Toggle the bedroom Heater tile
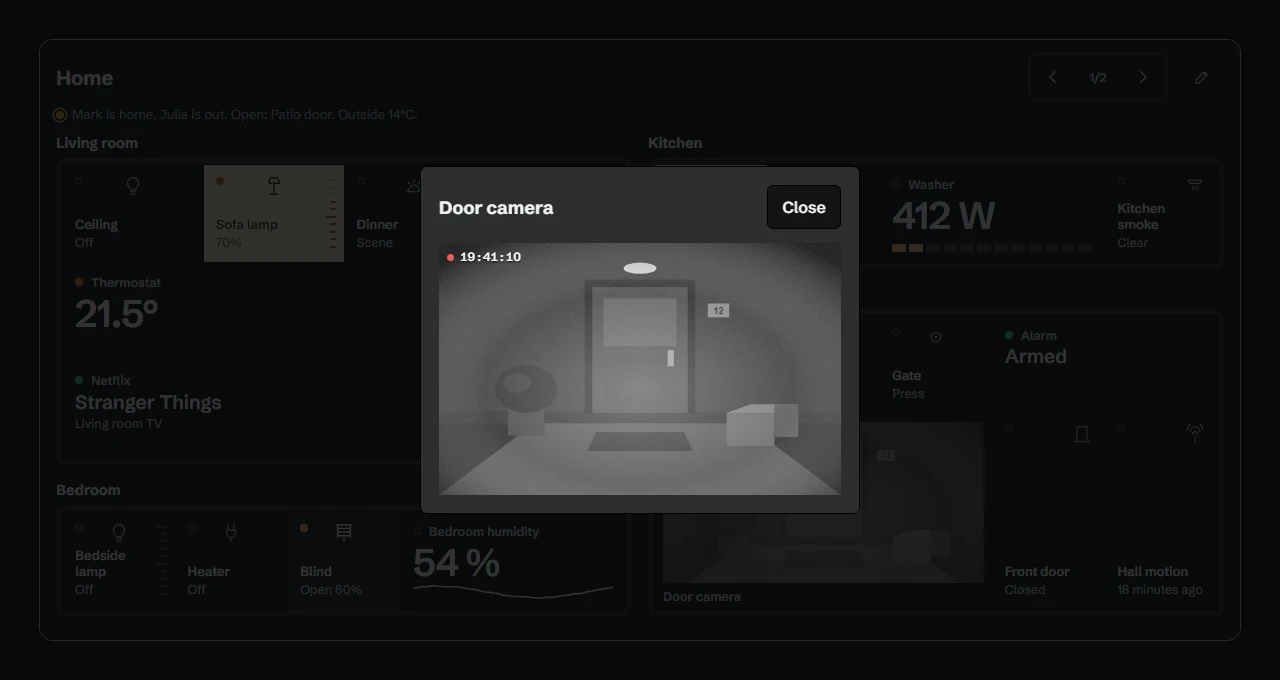This screenshot has height=680, width=1280. (232, 561)
